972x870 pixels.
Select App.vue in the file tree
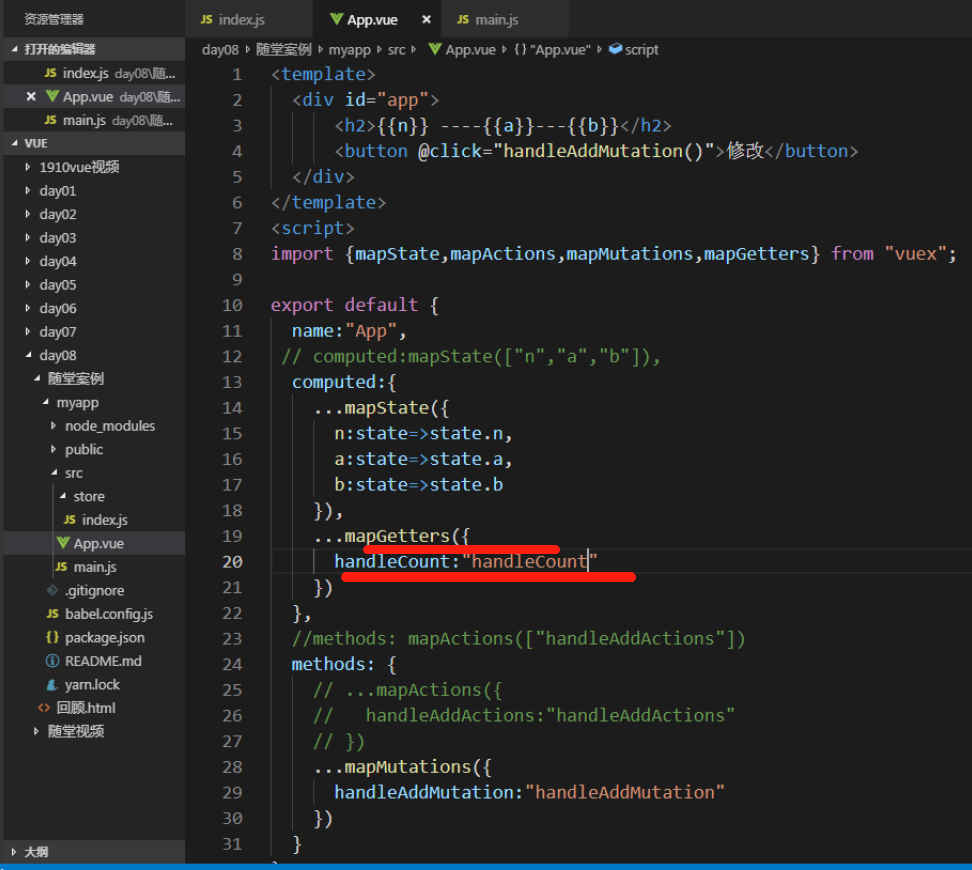pos(94,543)
